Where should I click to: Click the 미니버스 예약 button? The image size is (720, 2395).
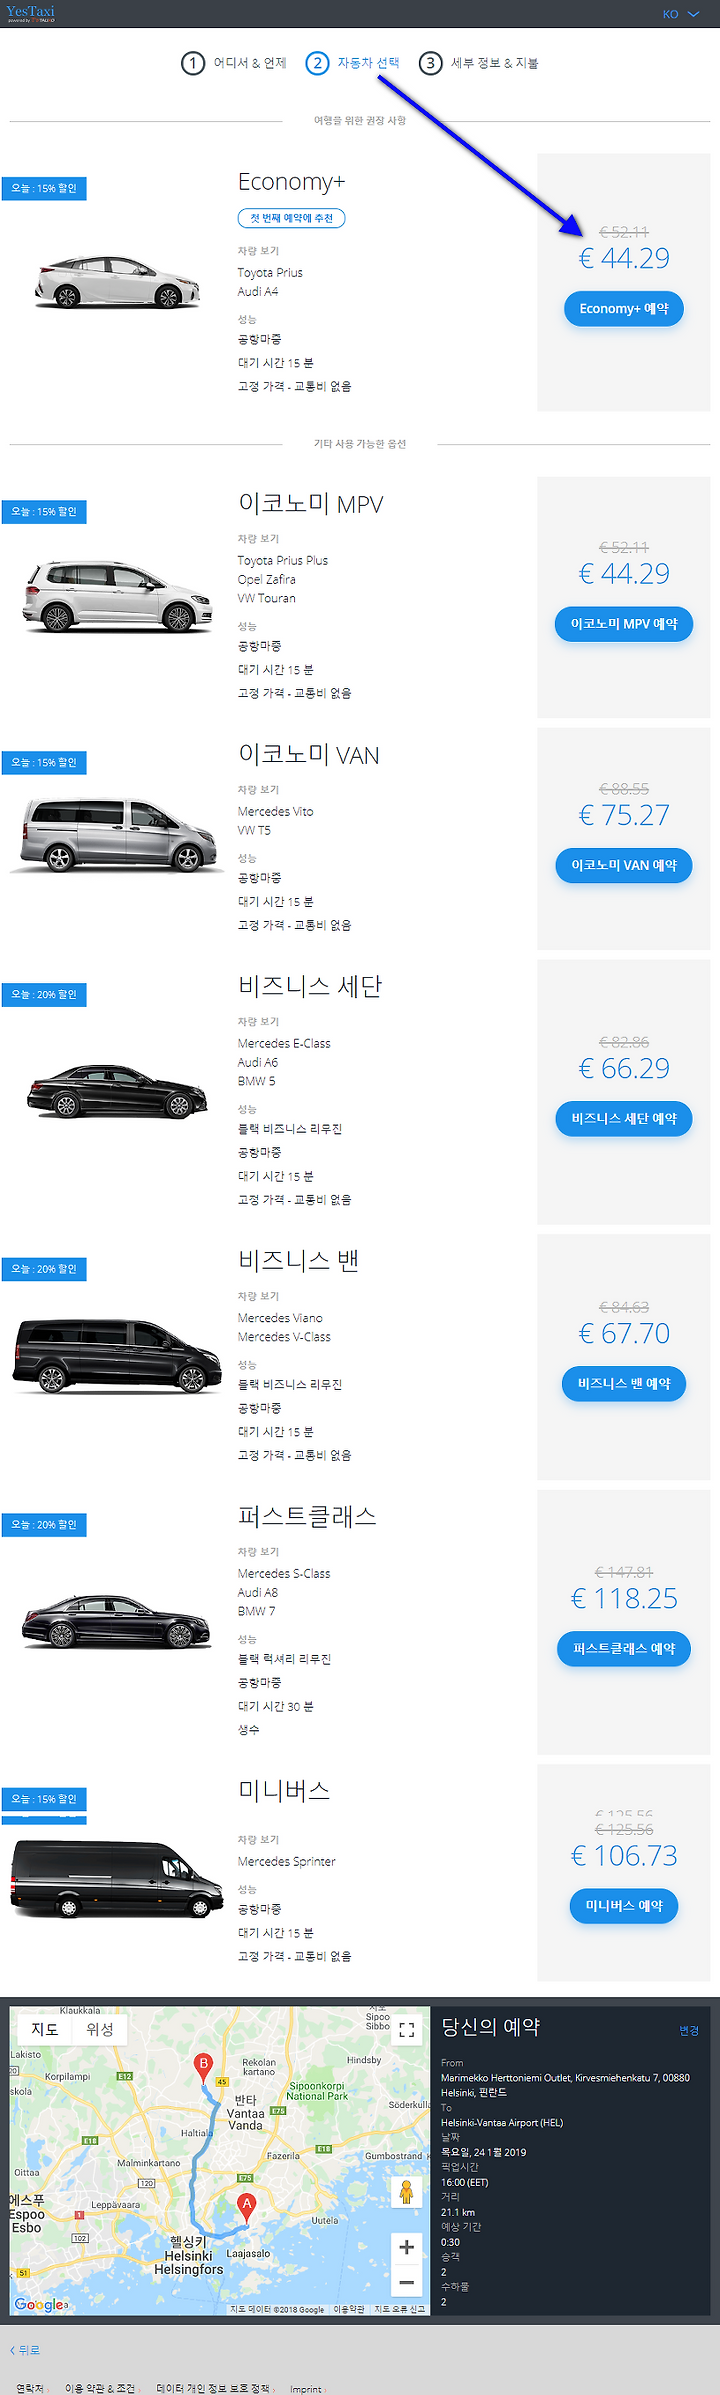point(624,1905)
